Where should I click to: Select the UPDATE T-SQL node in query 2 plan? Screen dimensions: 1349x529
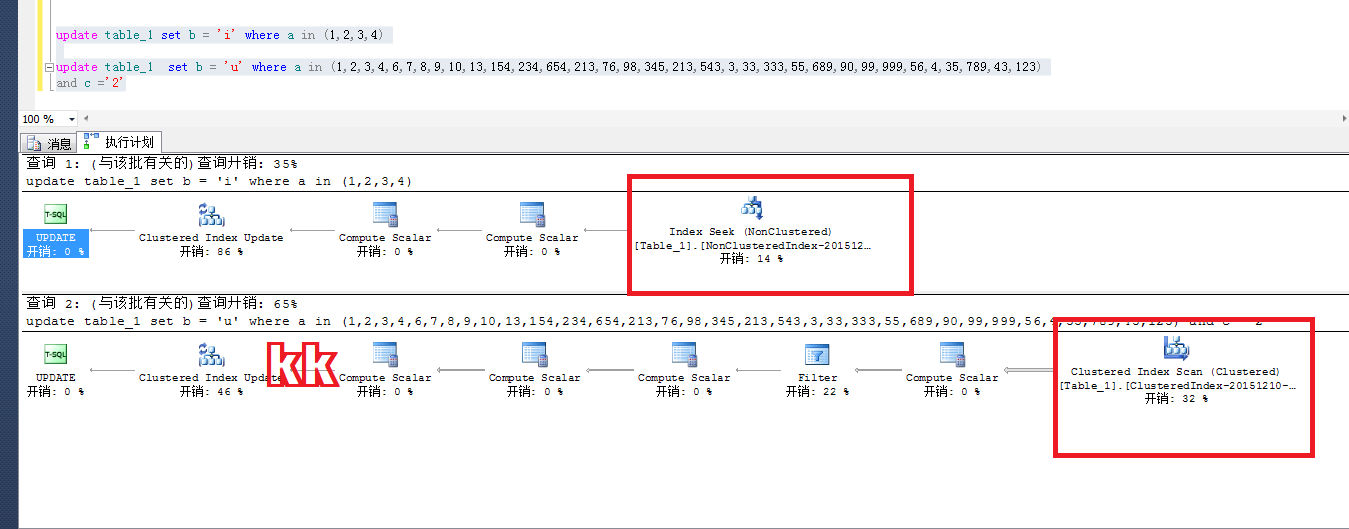pyautogui.click(x=56, y=369)
